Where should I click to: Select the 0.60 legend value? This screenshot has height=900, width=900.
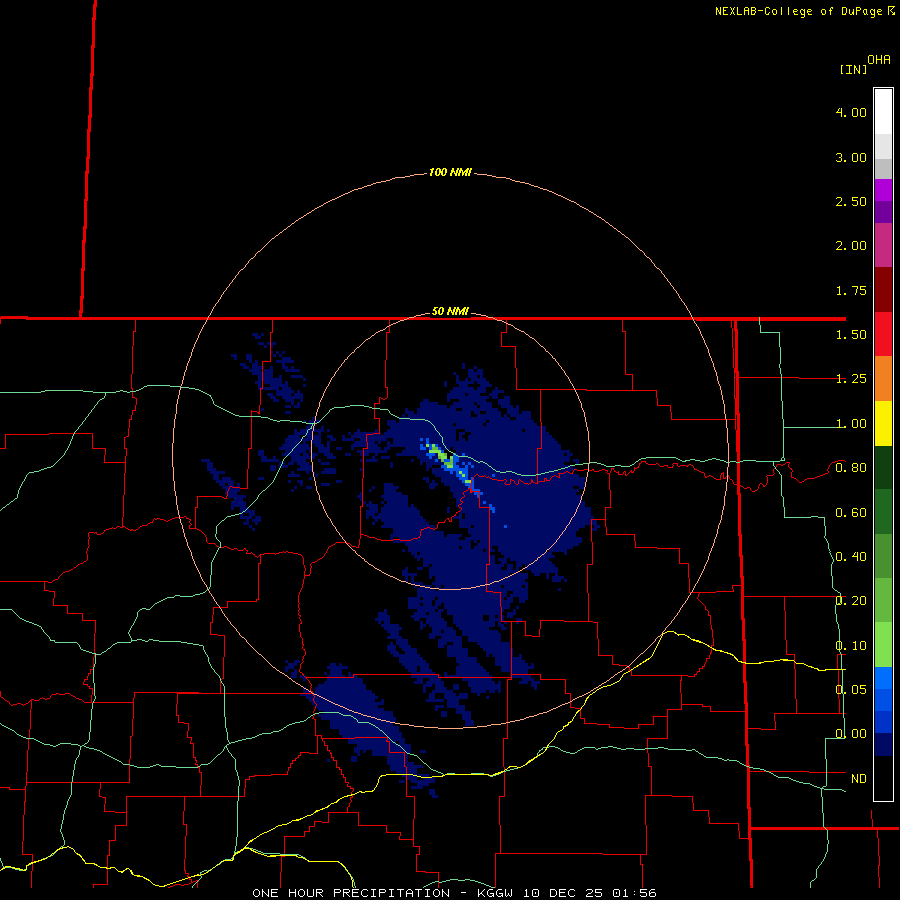851,513
